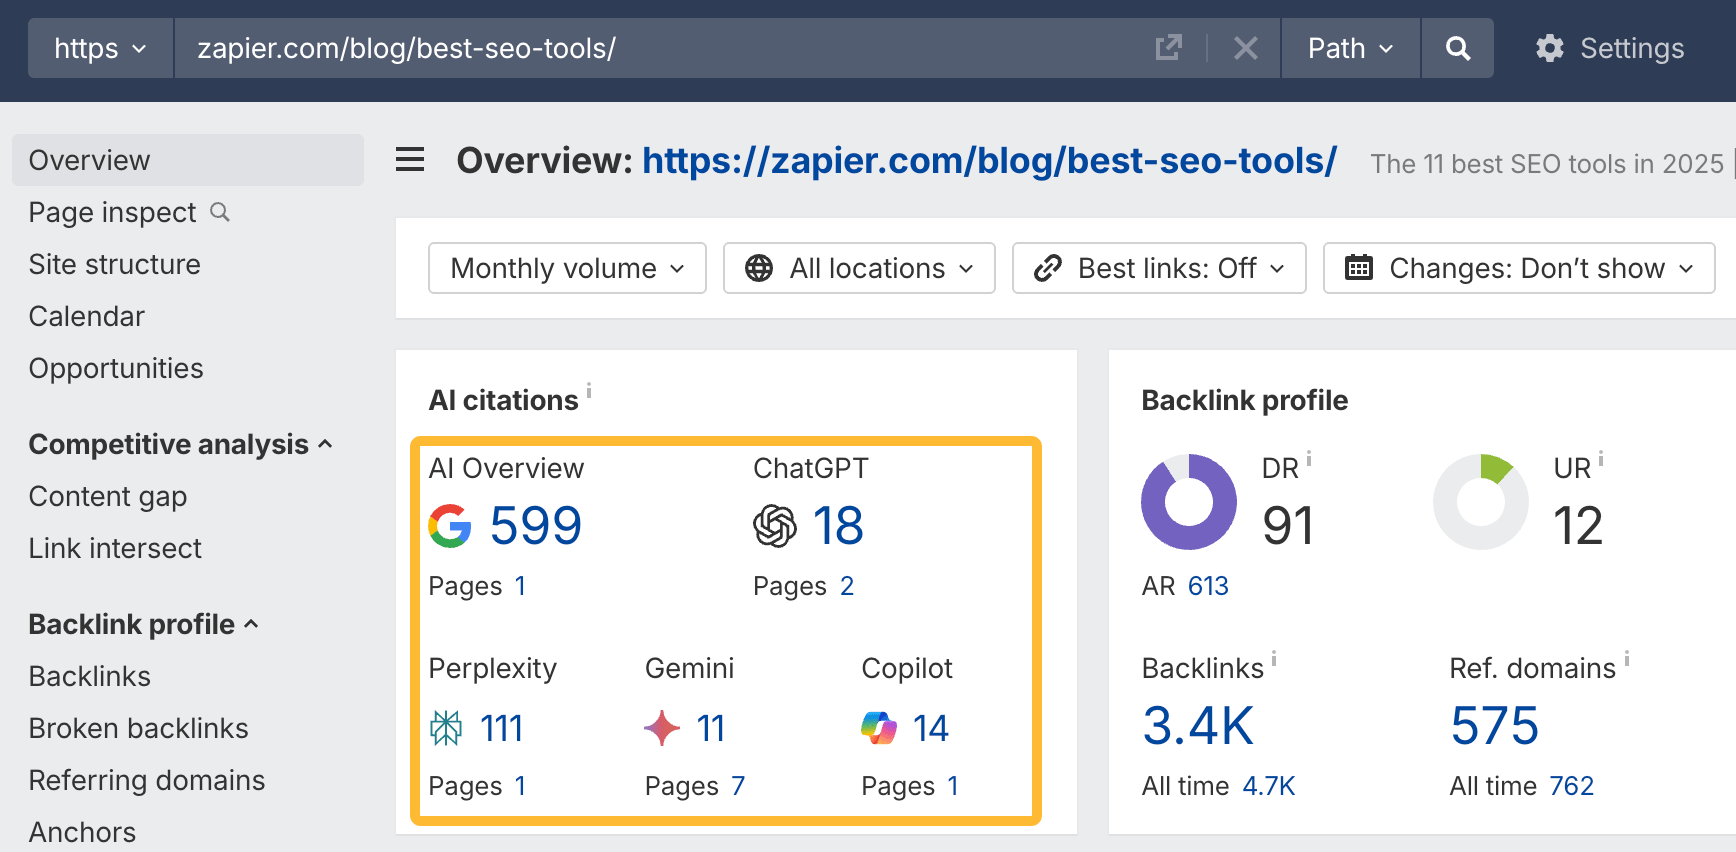Open All locations dropdown
Image resolution: width=1736 pixels, height=852 pixels.
(x=859, y=268)
